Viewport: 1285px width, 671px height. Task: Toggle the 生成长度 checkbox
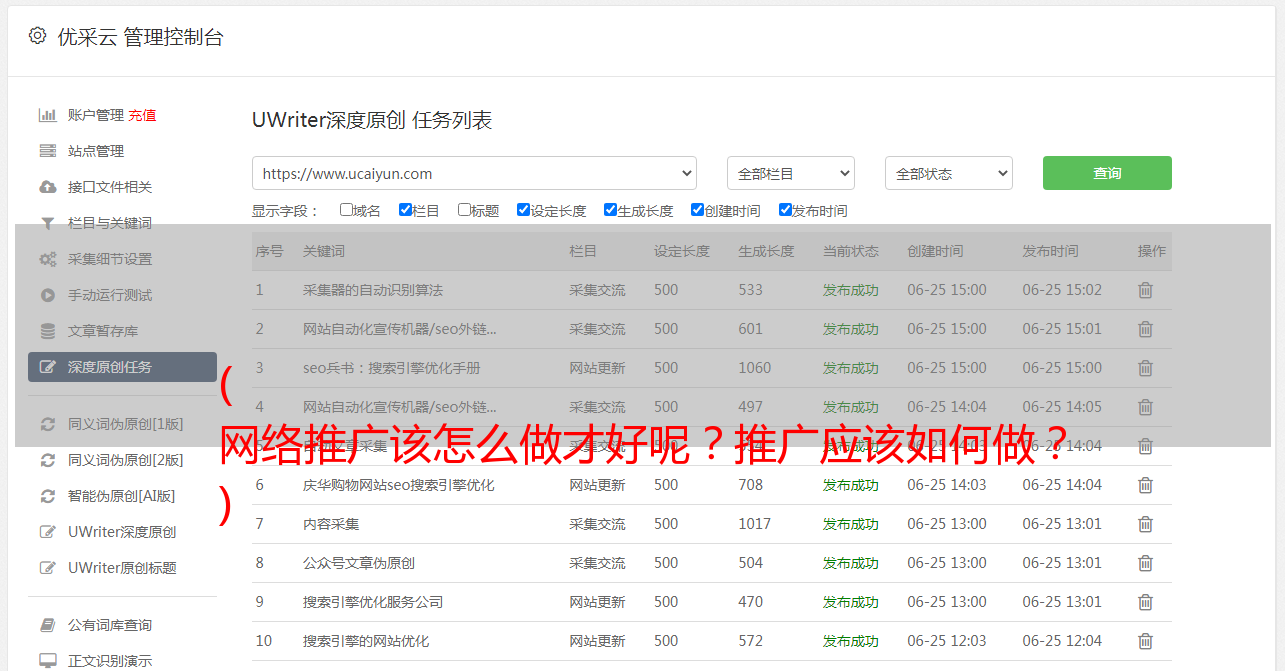click(x=610, y=210)
